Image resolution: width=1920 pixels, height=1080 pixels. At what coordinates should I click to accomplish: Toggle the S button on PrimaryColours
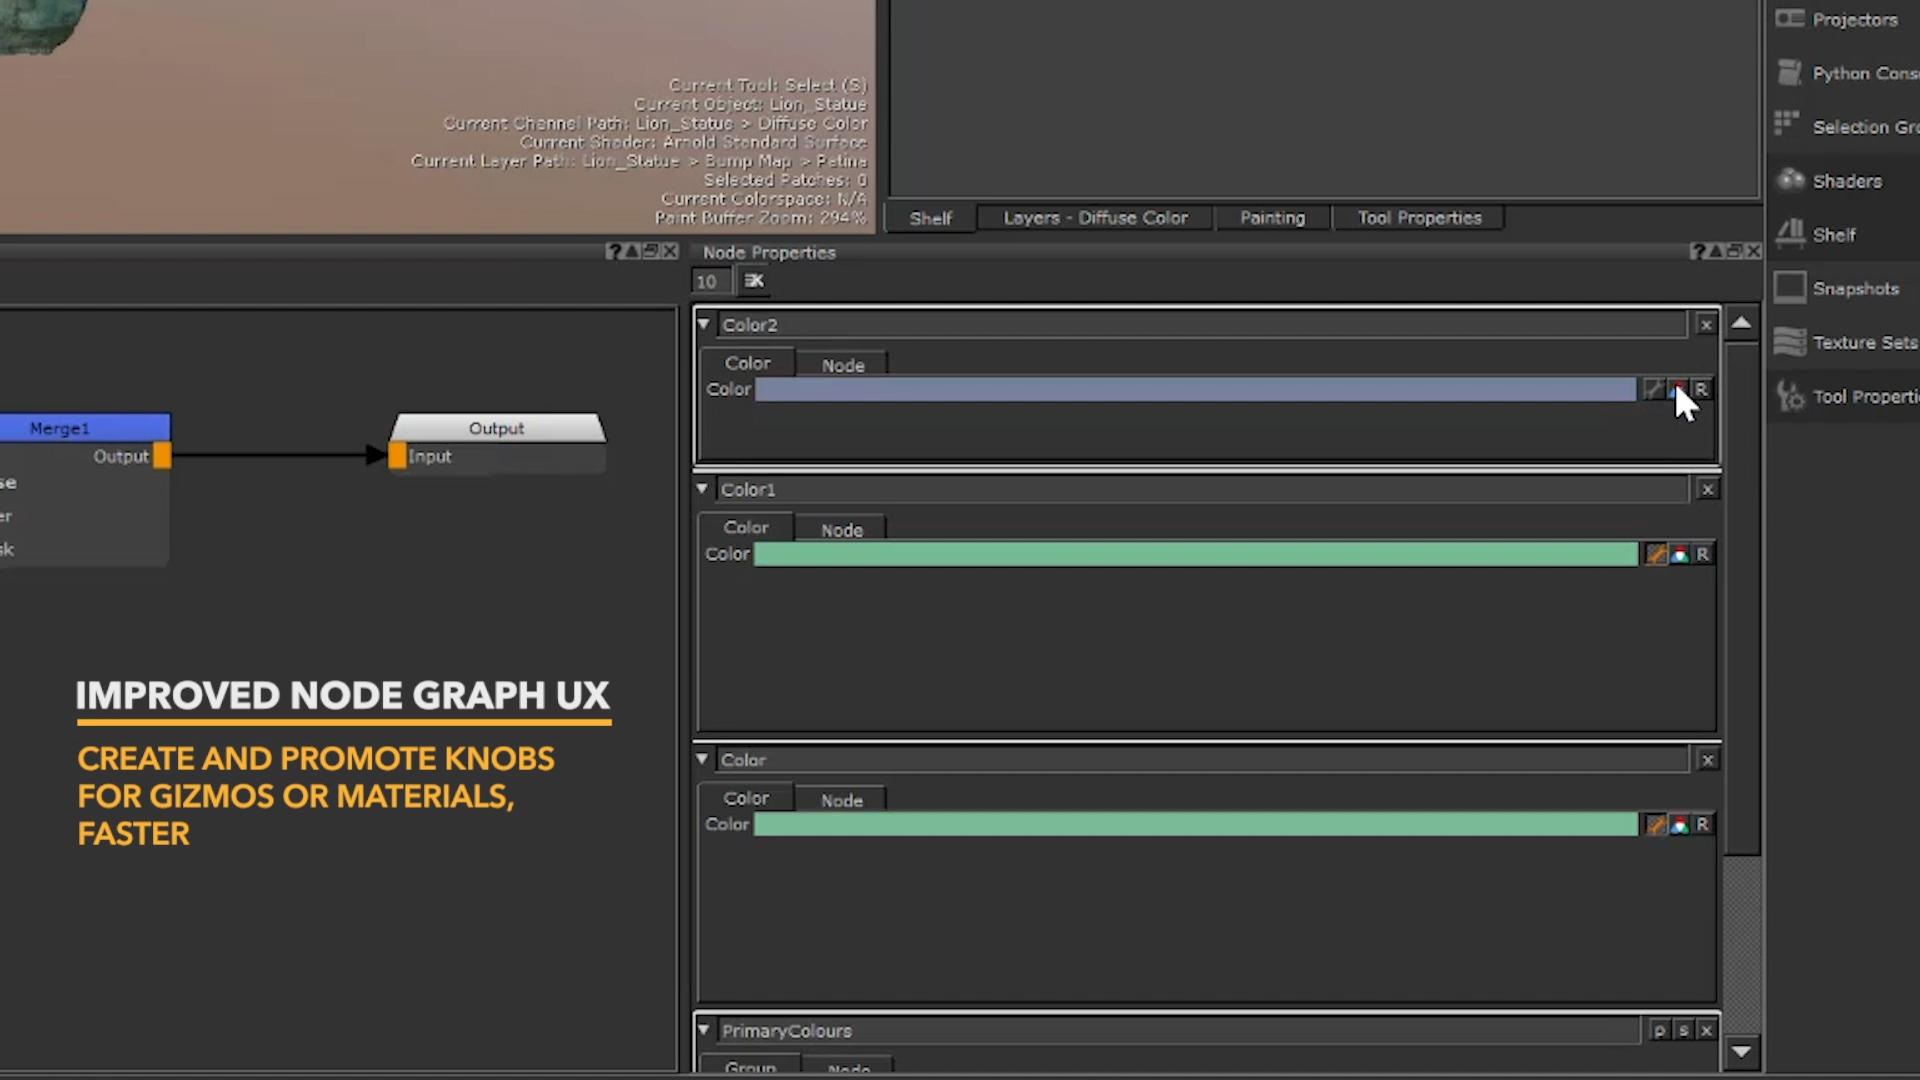tap(1684, 1031)
